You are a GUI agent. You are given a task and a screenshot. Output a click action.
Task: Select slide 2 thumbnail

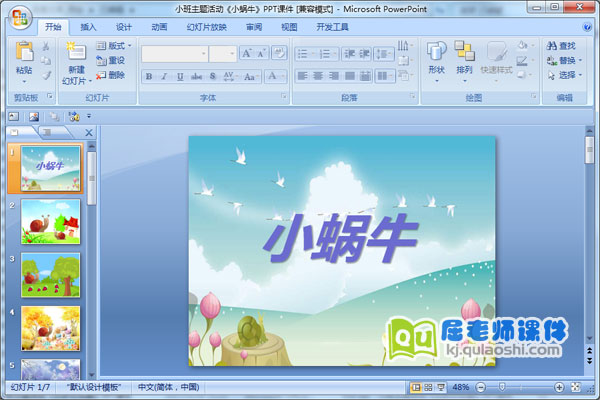click(51, 222)
